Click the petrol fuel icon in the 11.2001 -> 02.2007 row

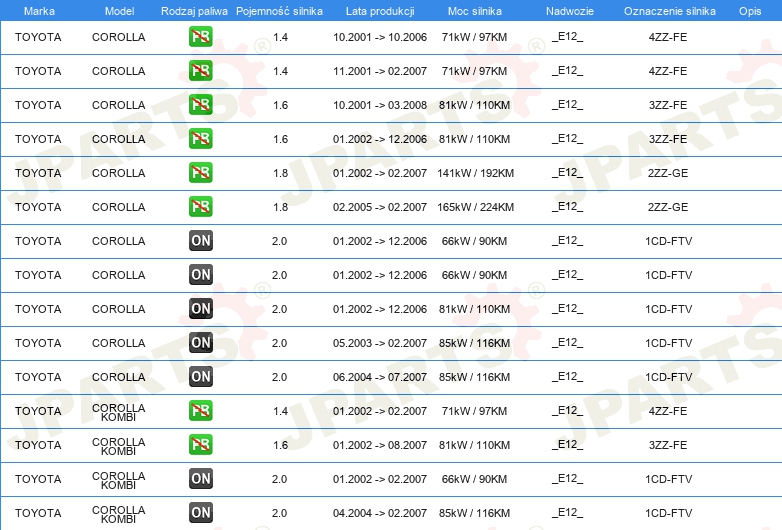[200, 71]
